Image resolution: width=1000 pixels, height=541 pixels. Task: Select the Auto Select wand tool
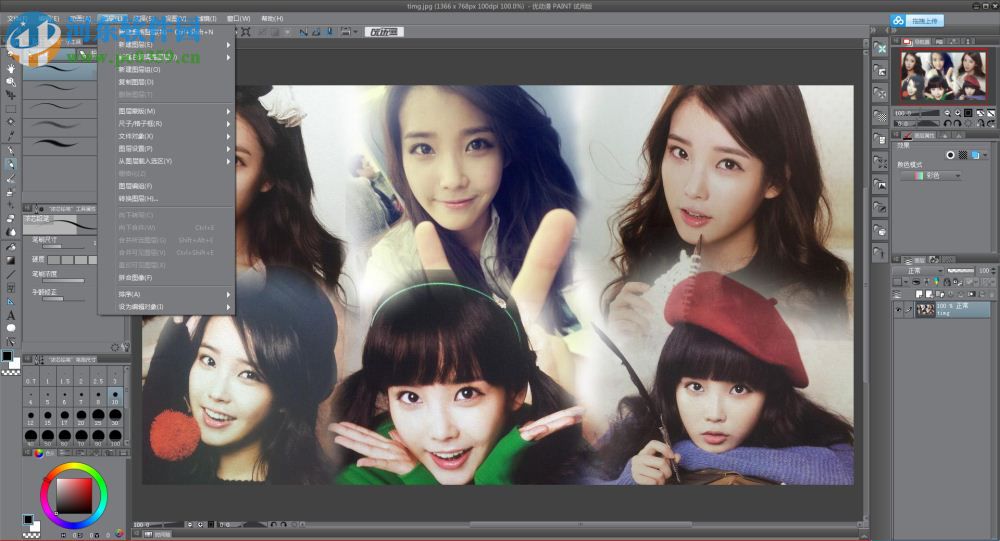tap(11, 122)
